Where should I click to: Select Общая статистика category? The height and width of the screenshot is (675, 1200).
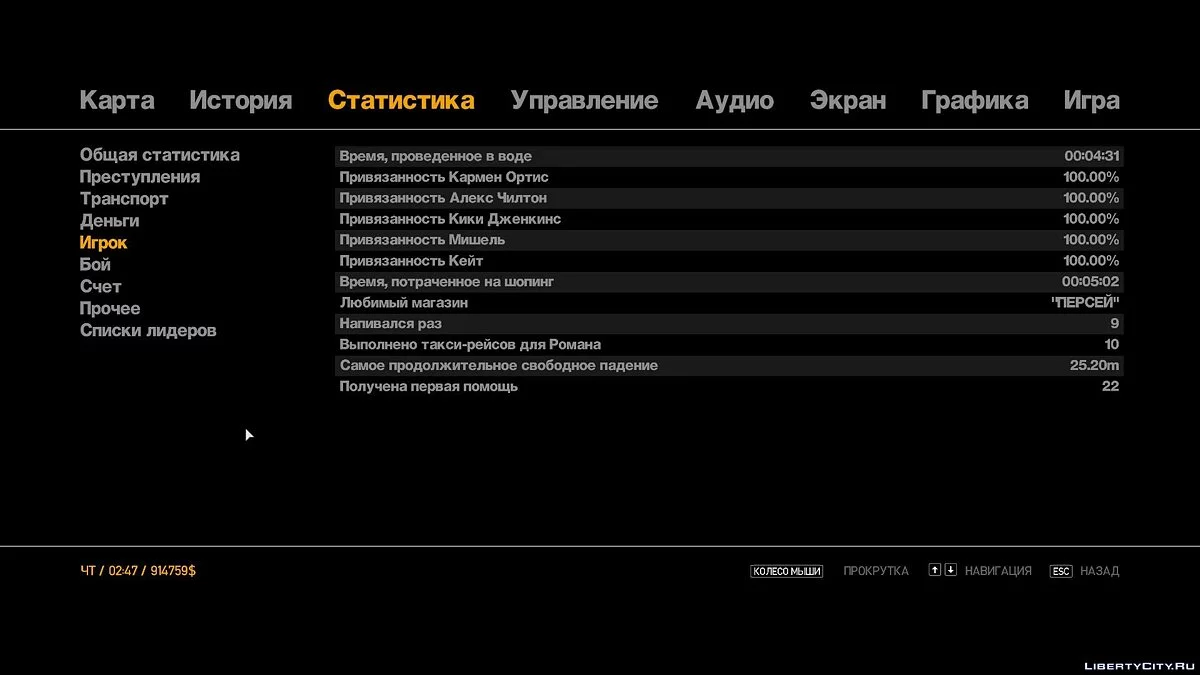(x=159, y=155)
